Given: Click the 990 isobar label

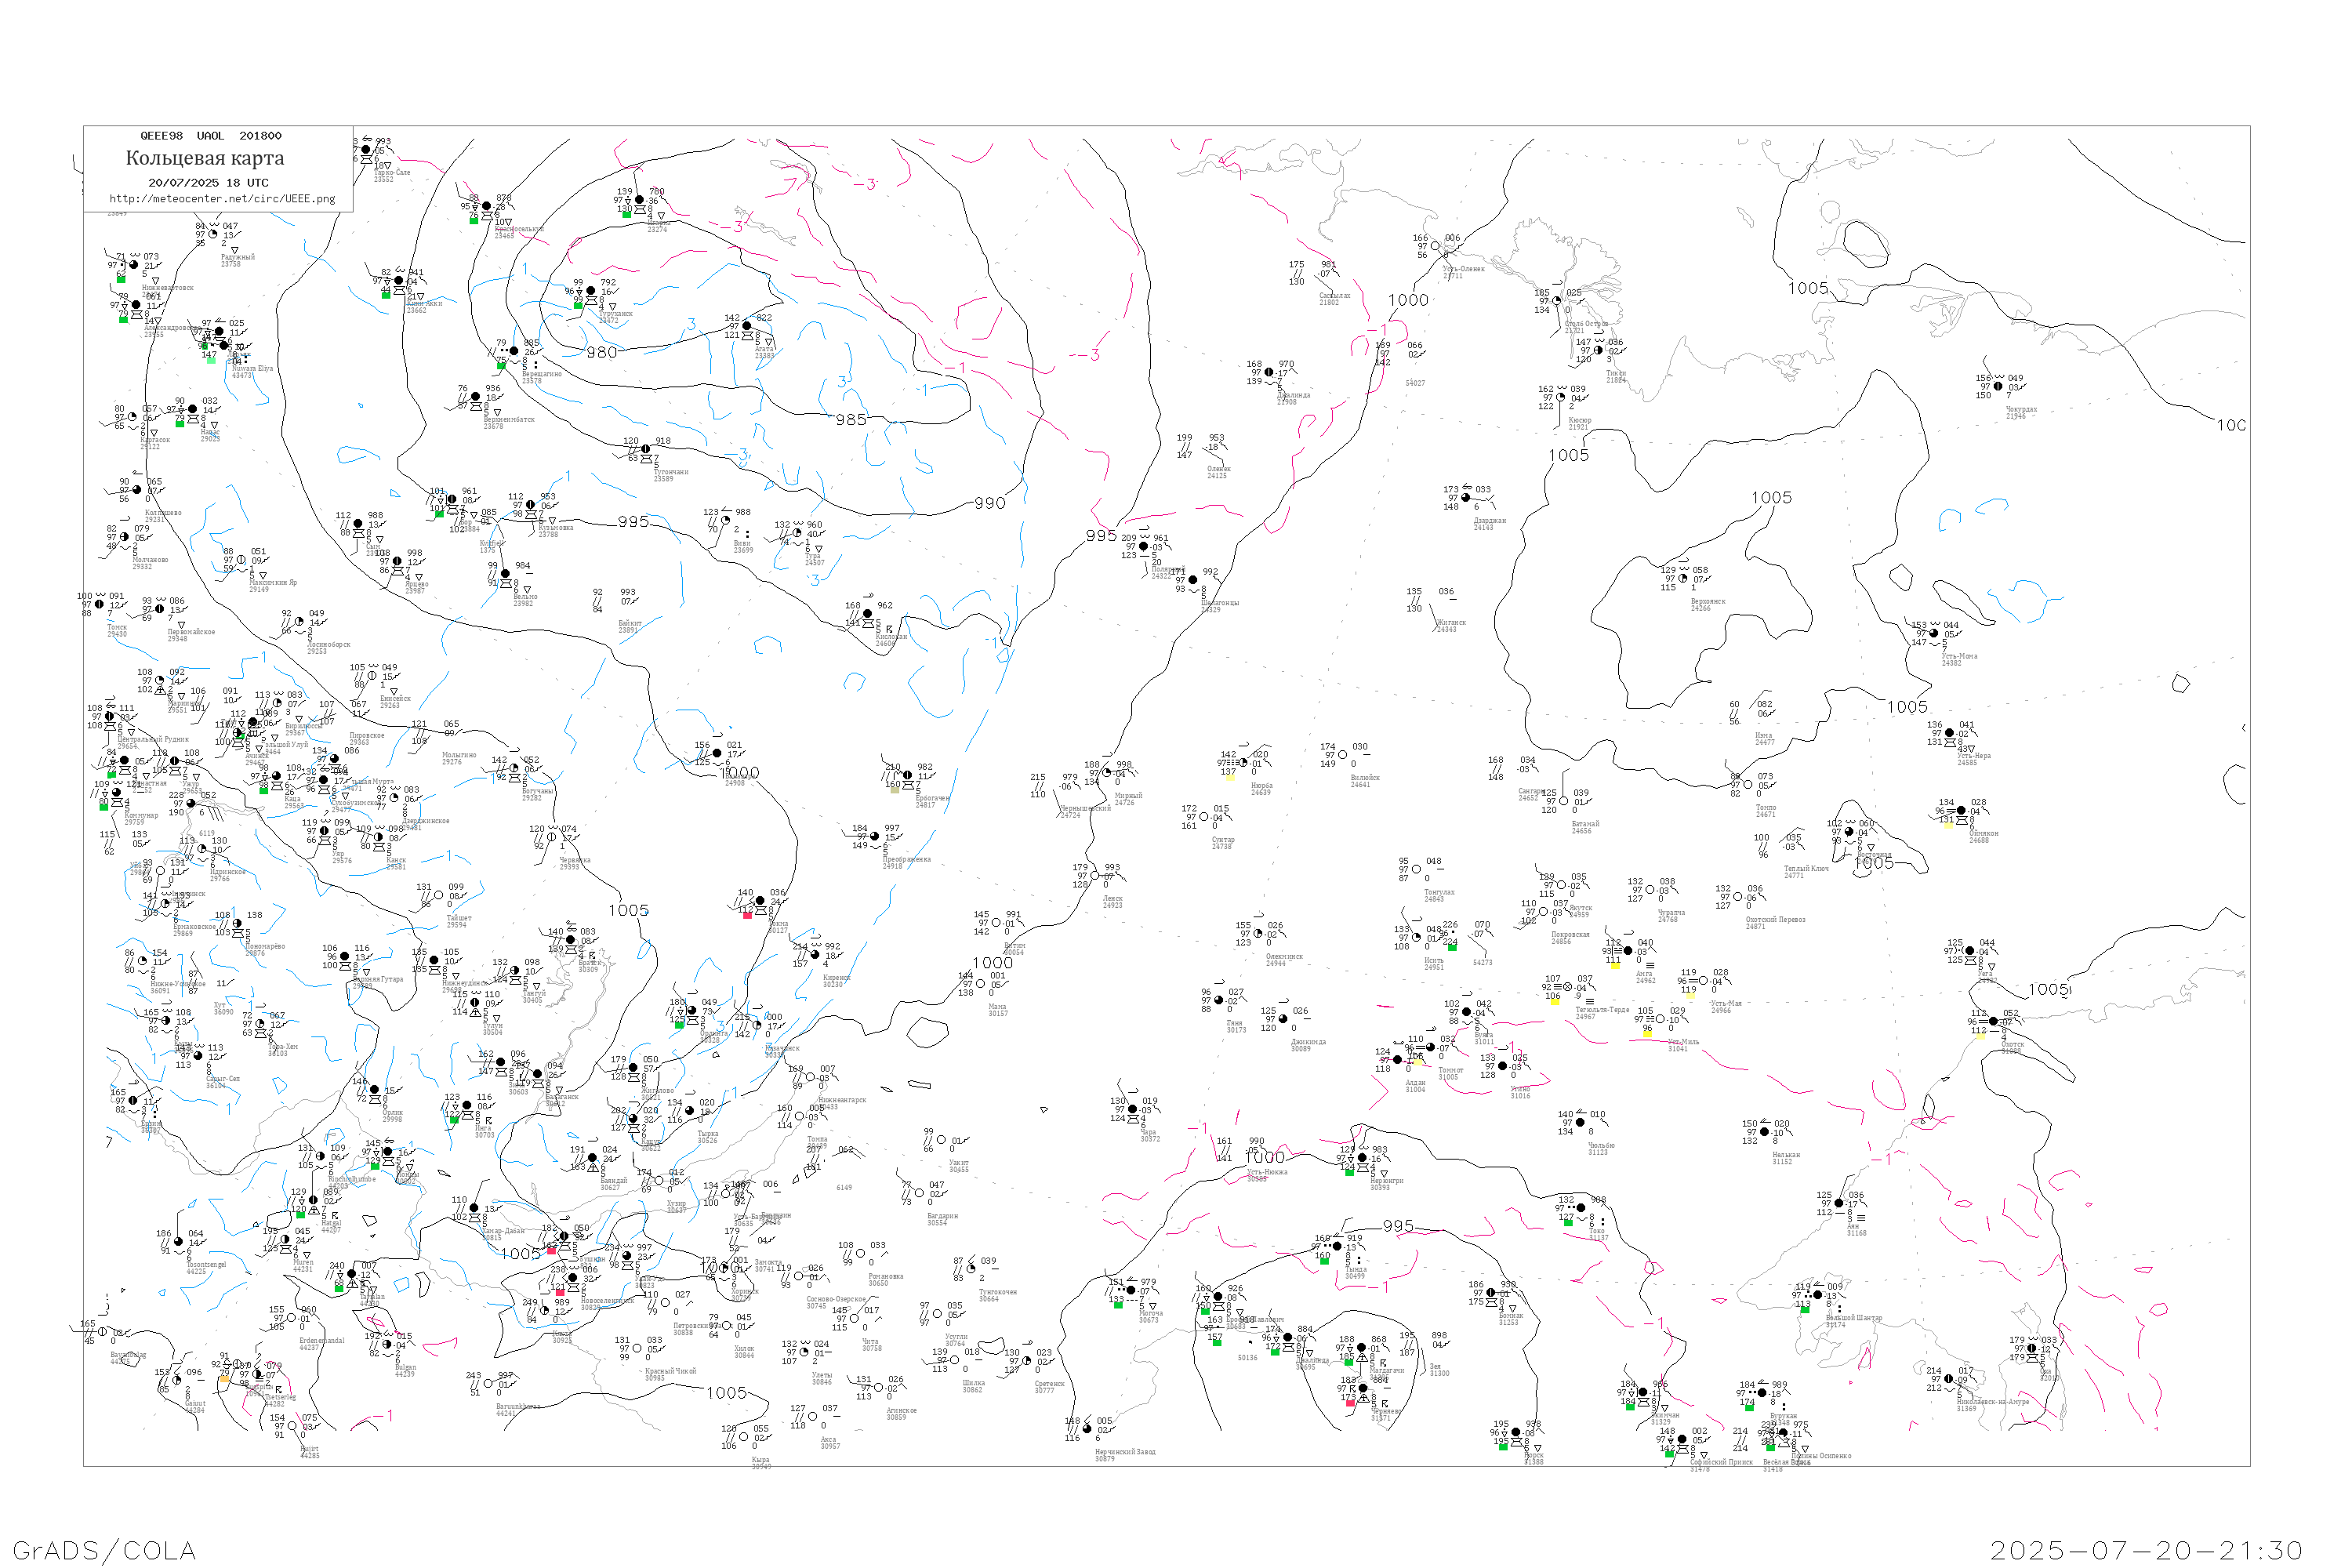Looking at the screenshot, I should pyautogui.click(x=990, y=504).
